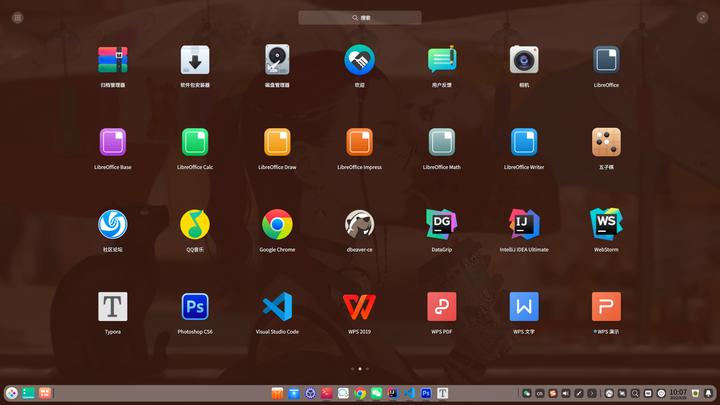Open the on-screen keyboard tray icon
Screen dimensions: 720x405
coord(648,394)
